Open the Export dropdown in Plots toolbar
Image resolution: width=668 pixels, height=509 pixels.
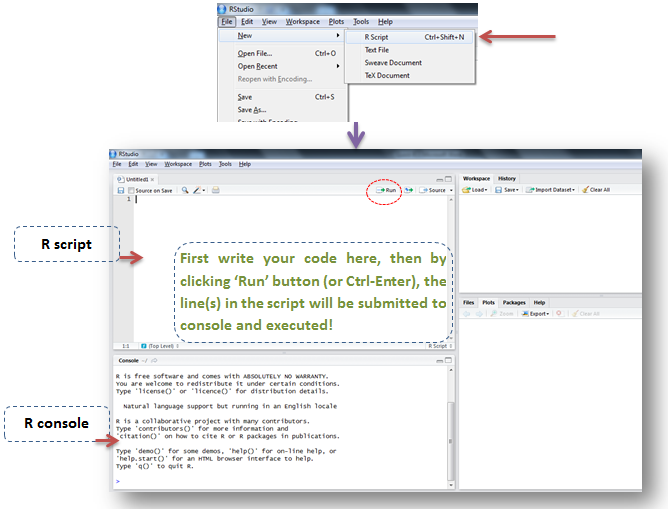click(x=536, y=313)
